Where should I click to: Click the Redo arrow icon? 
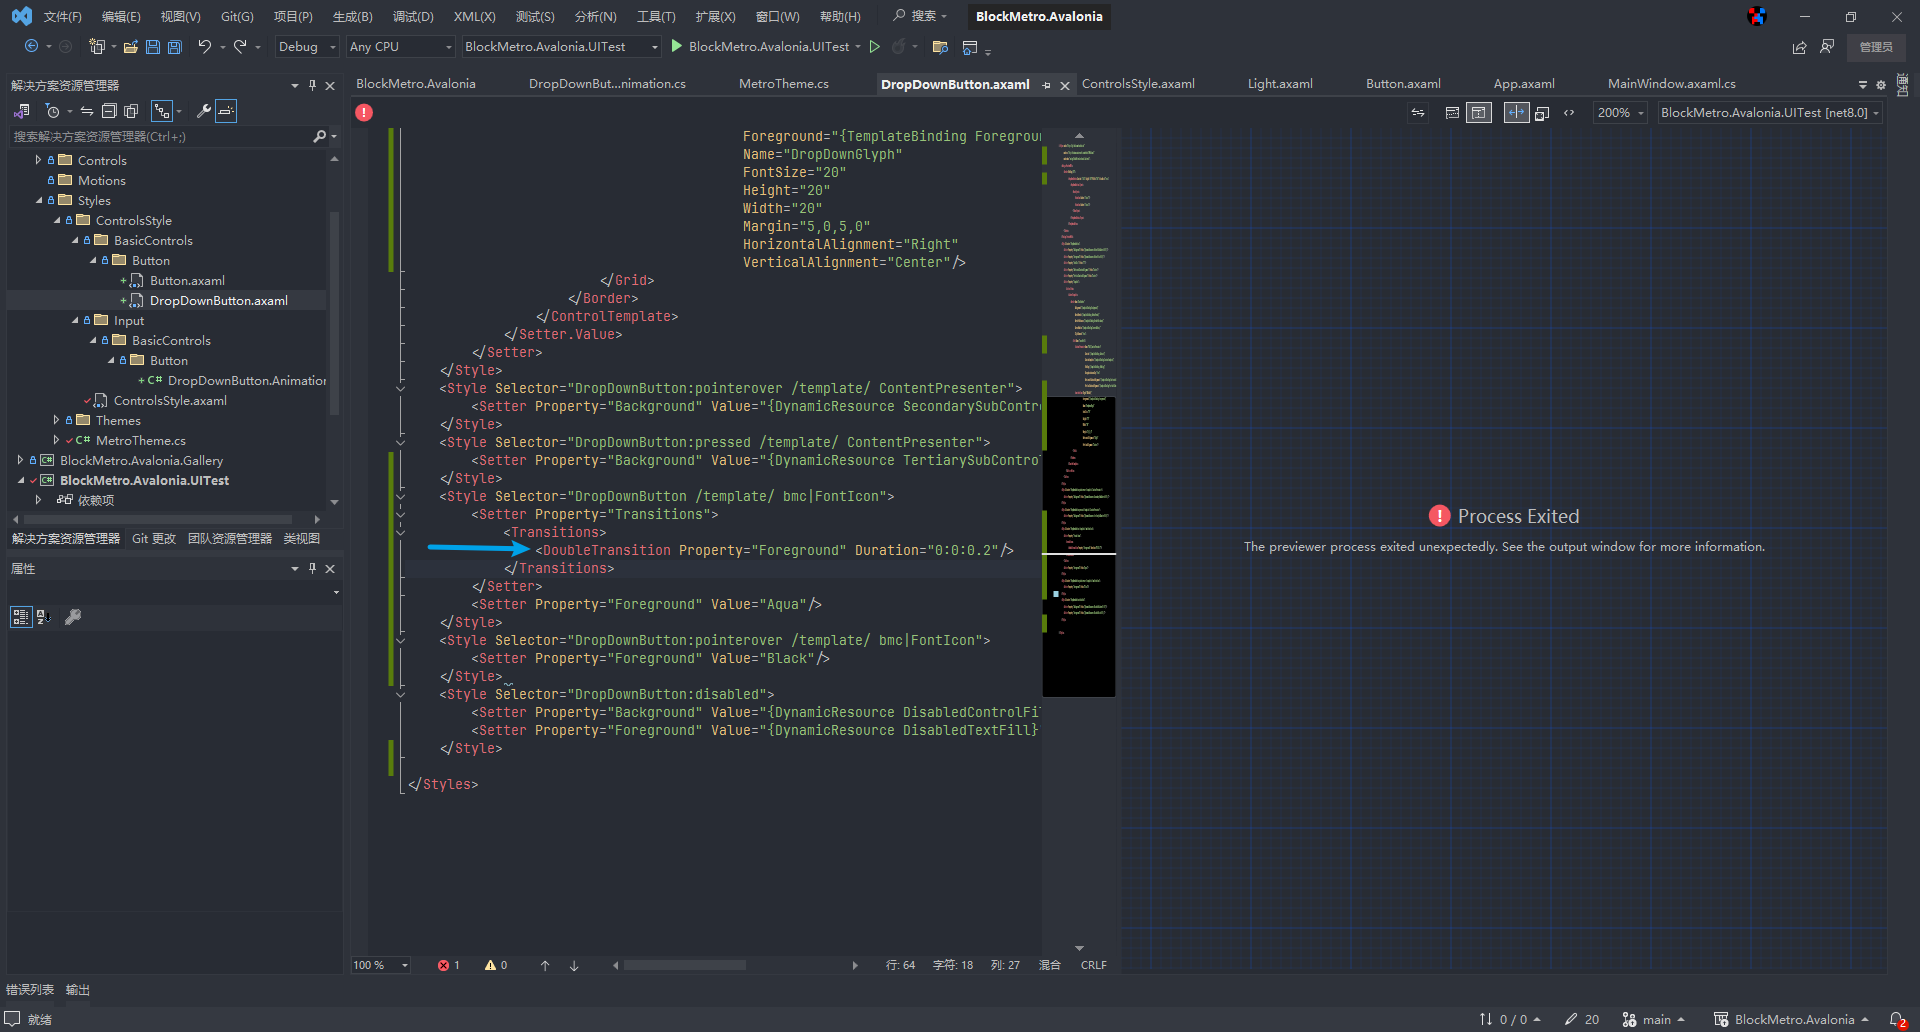240,46
